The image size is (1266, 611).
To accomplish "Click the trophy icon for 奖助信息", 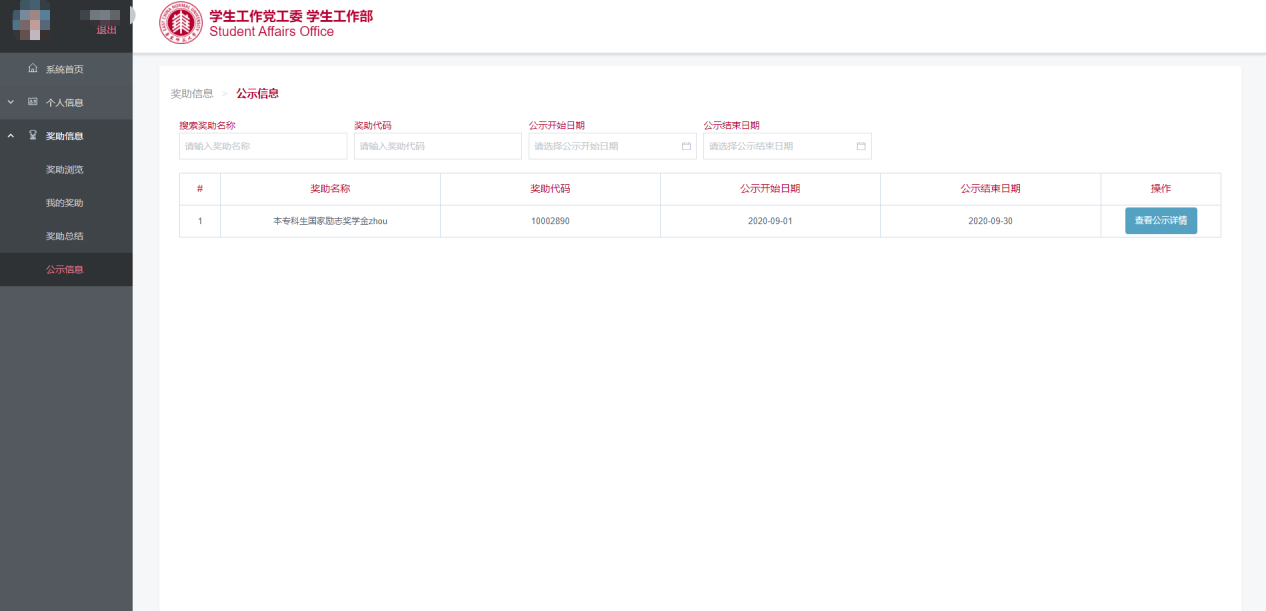I will (x=33, y=135).
